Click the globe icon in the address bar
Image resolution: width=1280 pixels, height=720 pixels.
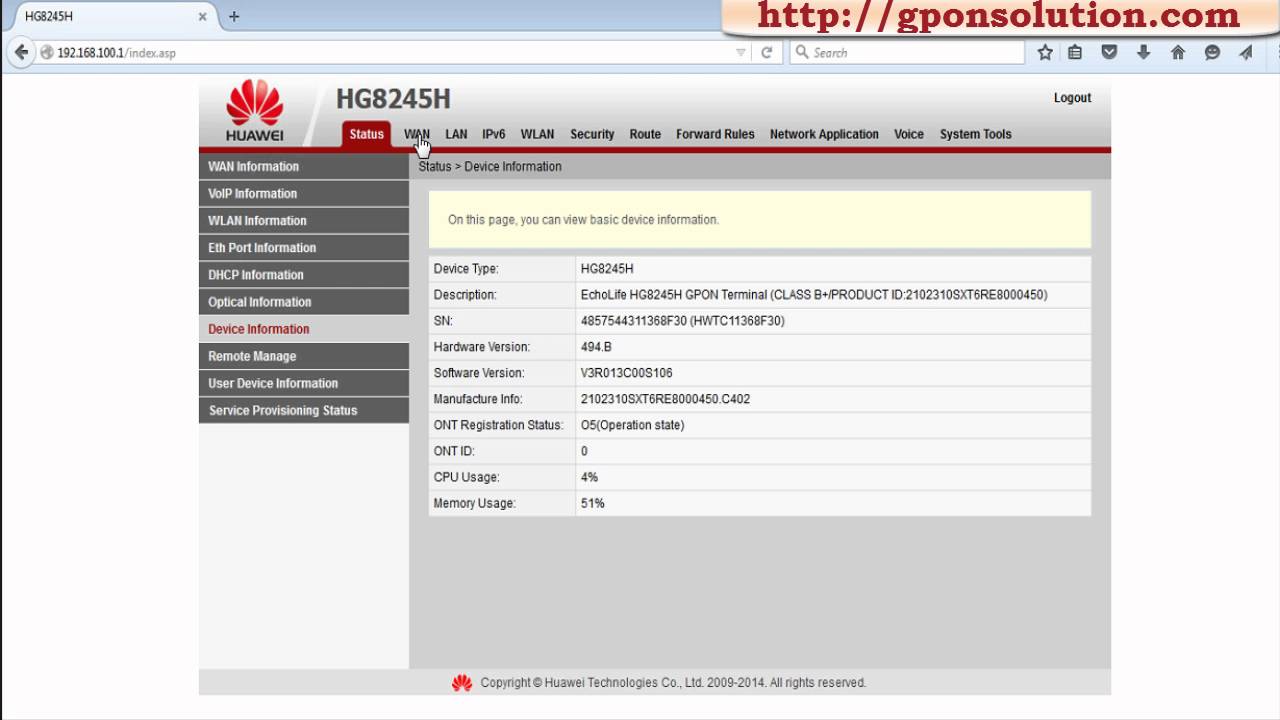(x=47, y=53)
